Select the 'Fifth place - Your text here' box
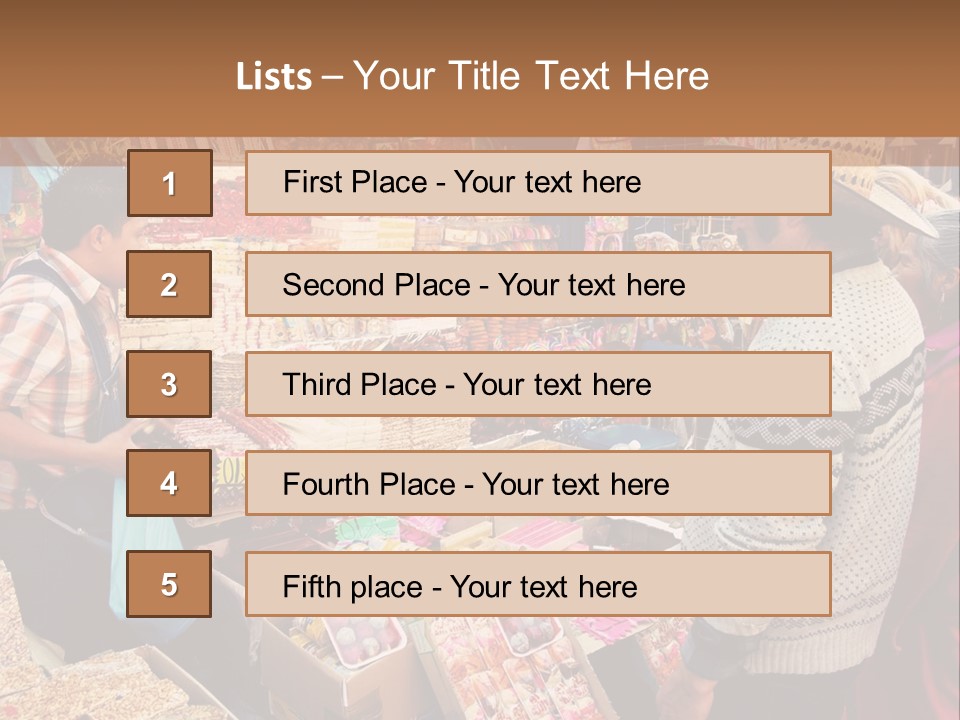 point(538,584)
